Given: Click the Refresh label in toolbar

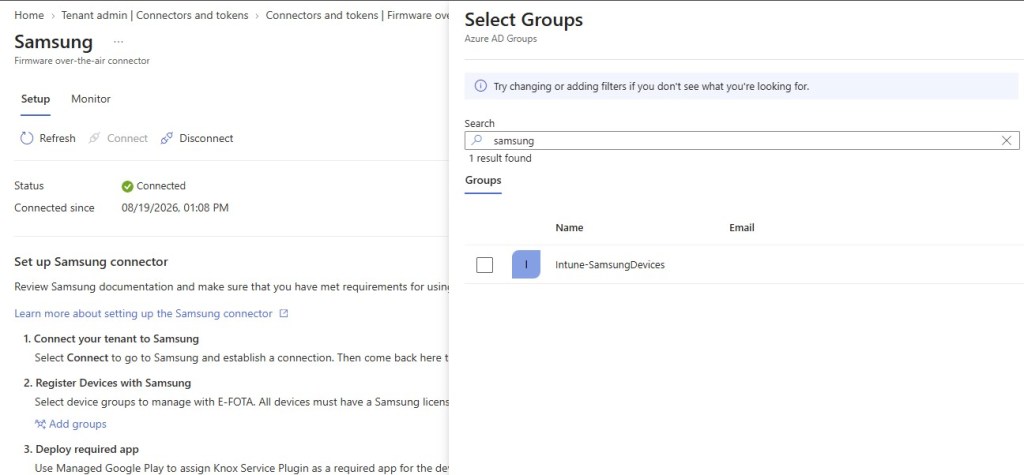Looking at the screenshot, I should pyautogui.click(x=57, y=139).
